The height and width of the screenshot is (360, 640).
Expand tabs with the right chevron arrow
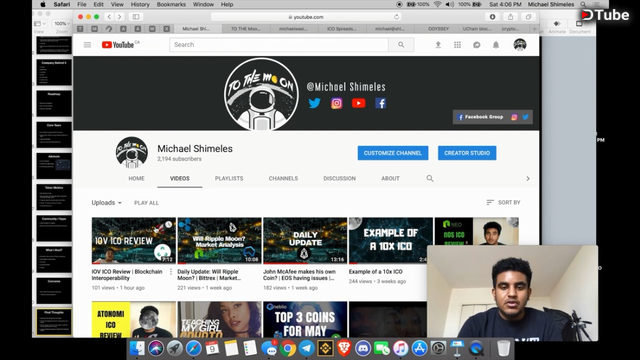pos(528,178)
